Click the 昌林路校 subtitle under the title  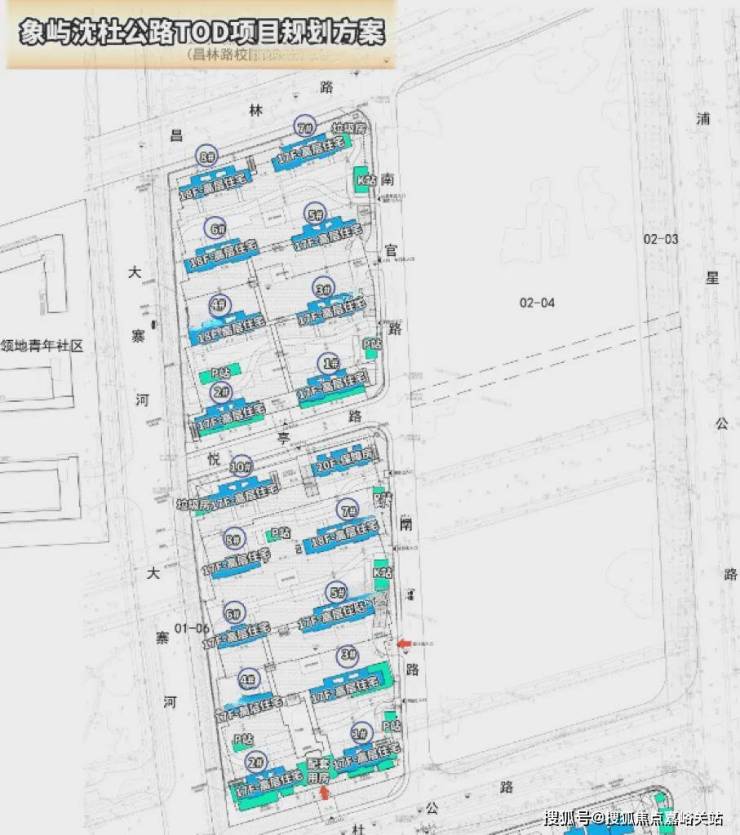tap(221, 54)
